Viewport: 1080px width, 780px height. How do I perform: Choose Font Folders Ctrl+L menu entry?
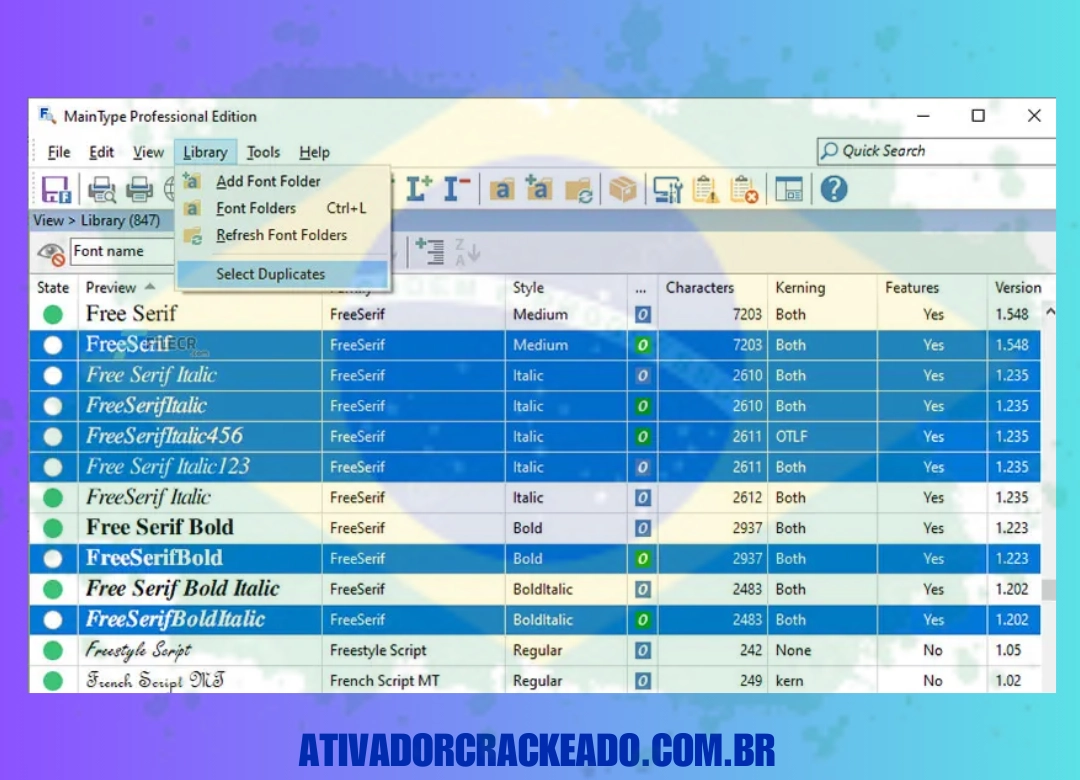tap(283, 208)
